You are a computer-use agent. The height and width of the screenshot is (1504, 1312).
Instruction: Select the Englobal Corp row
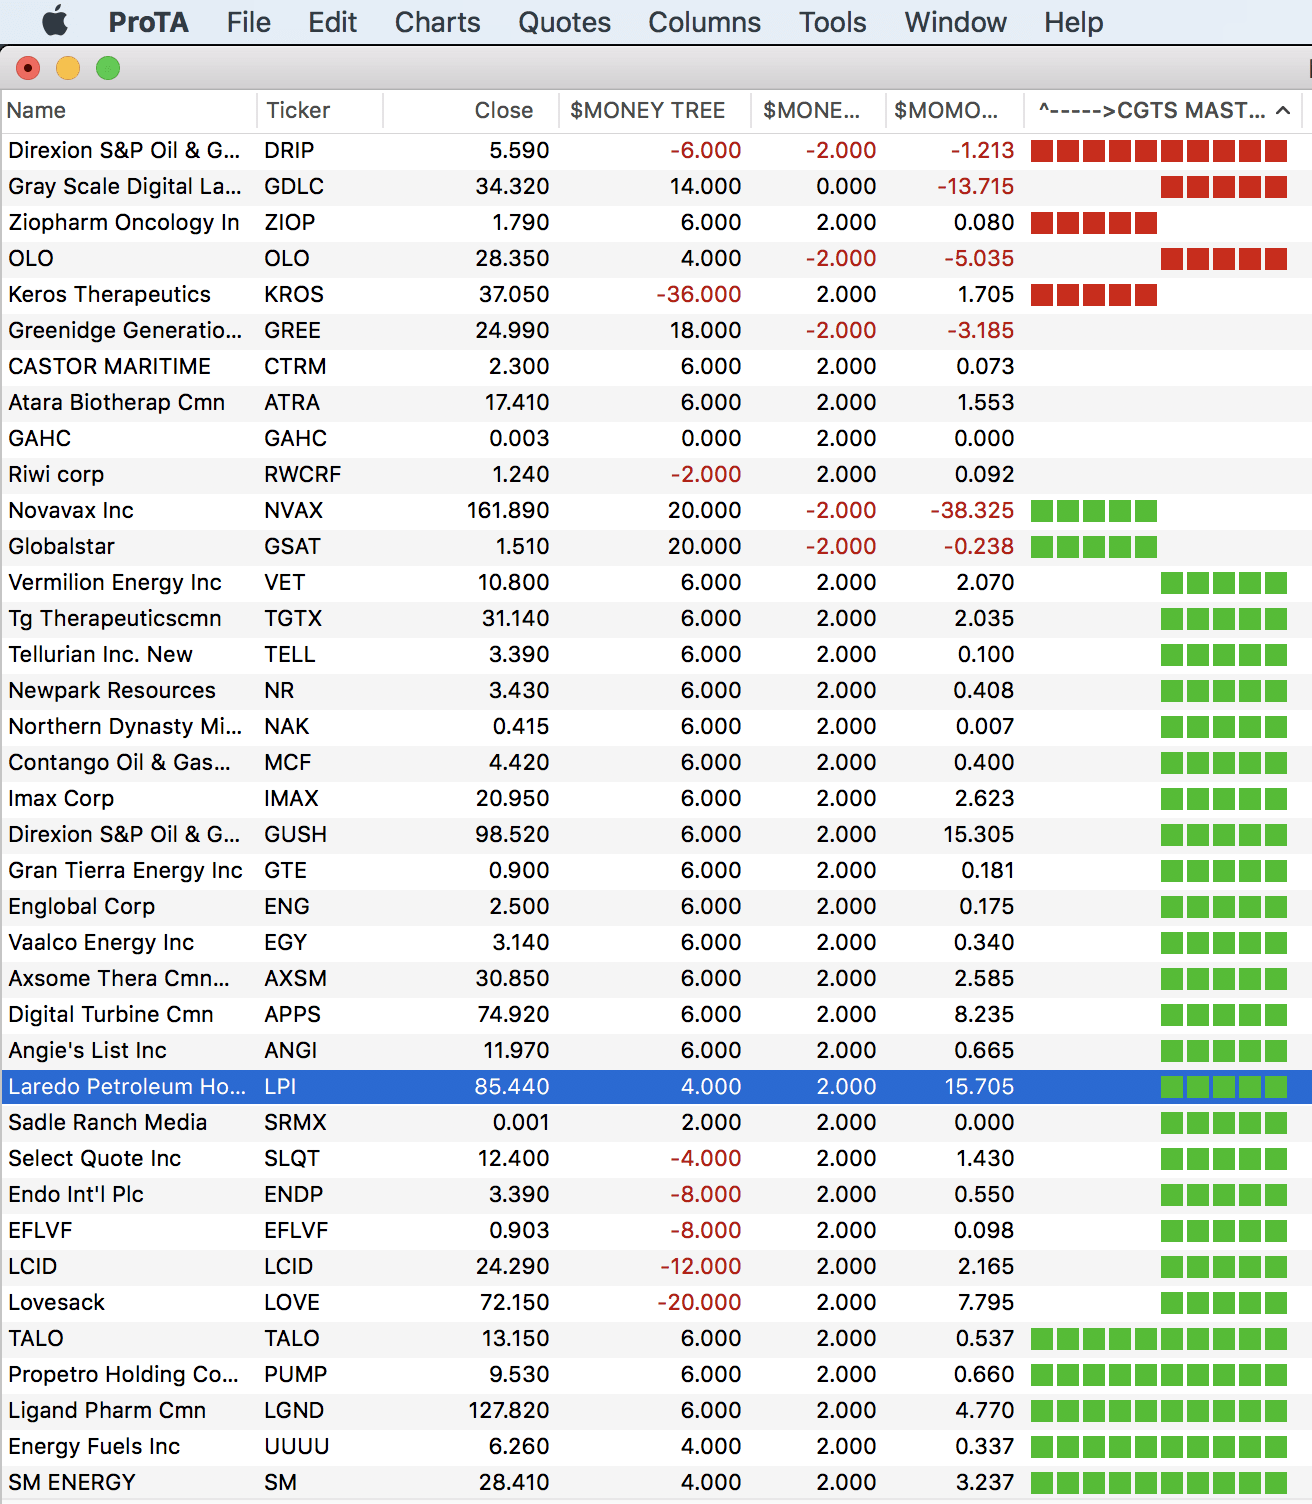[656, 907]
